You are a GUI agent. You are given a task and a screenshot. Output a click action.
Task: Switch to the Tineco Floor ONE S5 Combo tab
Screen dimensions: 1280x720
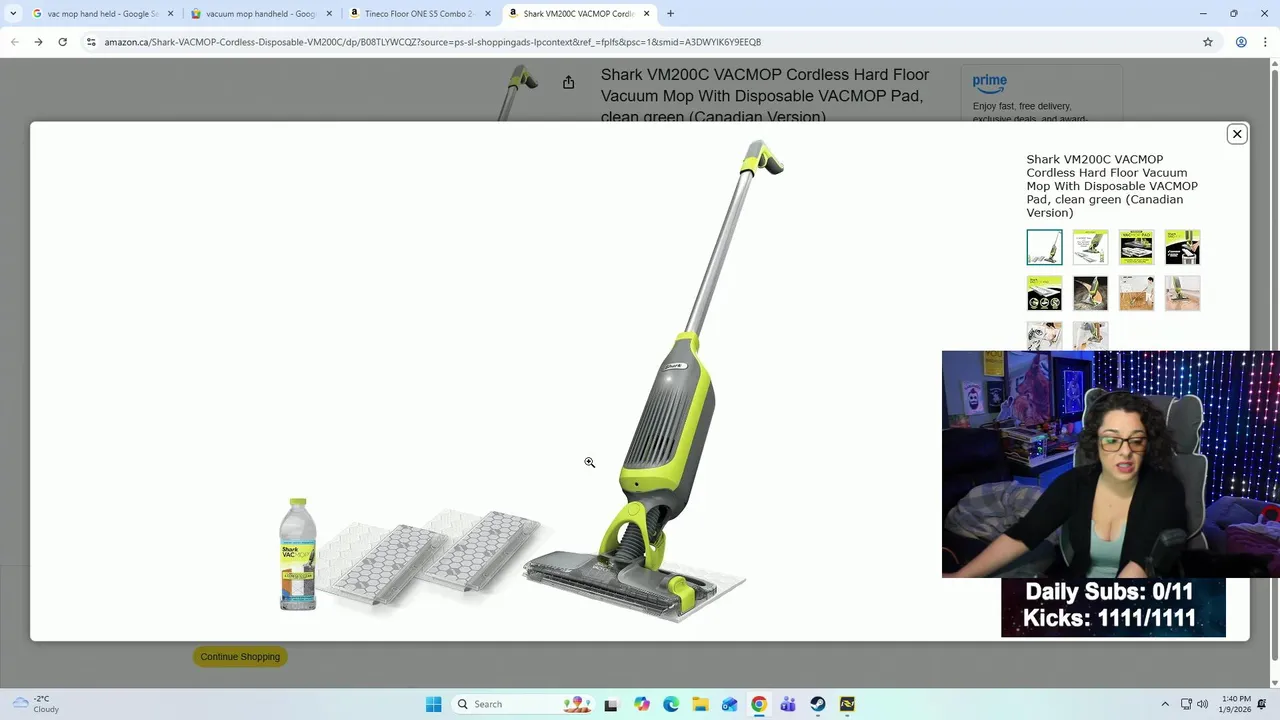click(419, 14)
